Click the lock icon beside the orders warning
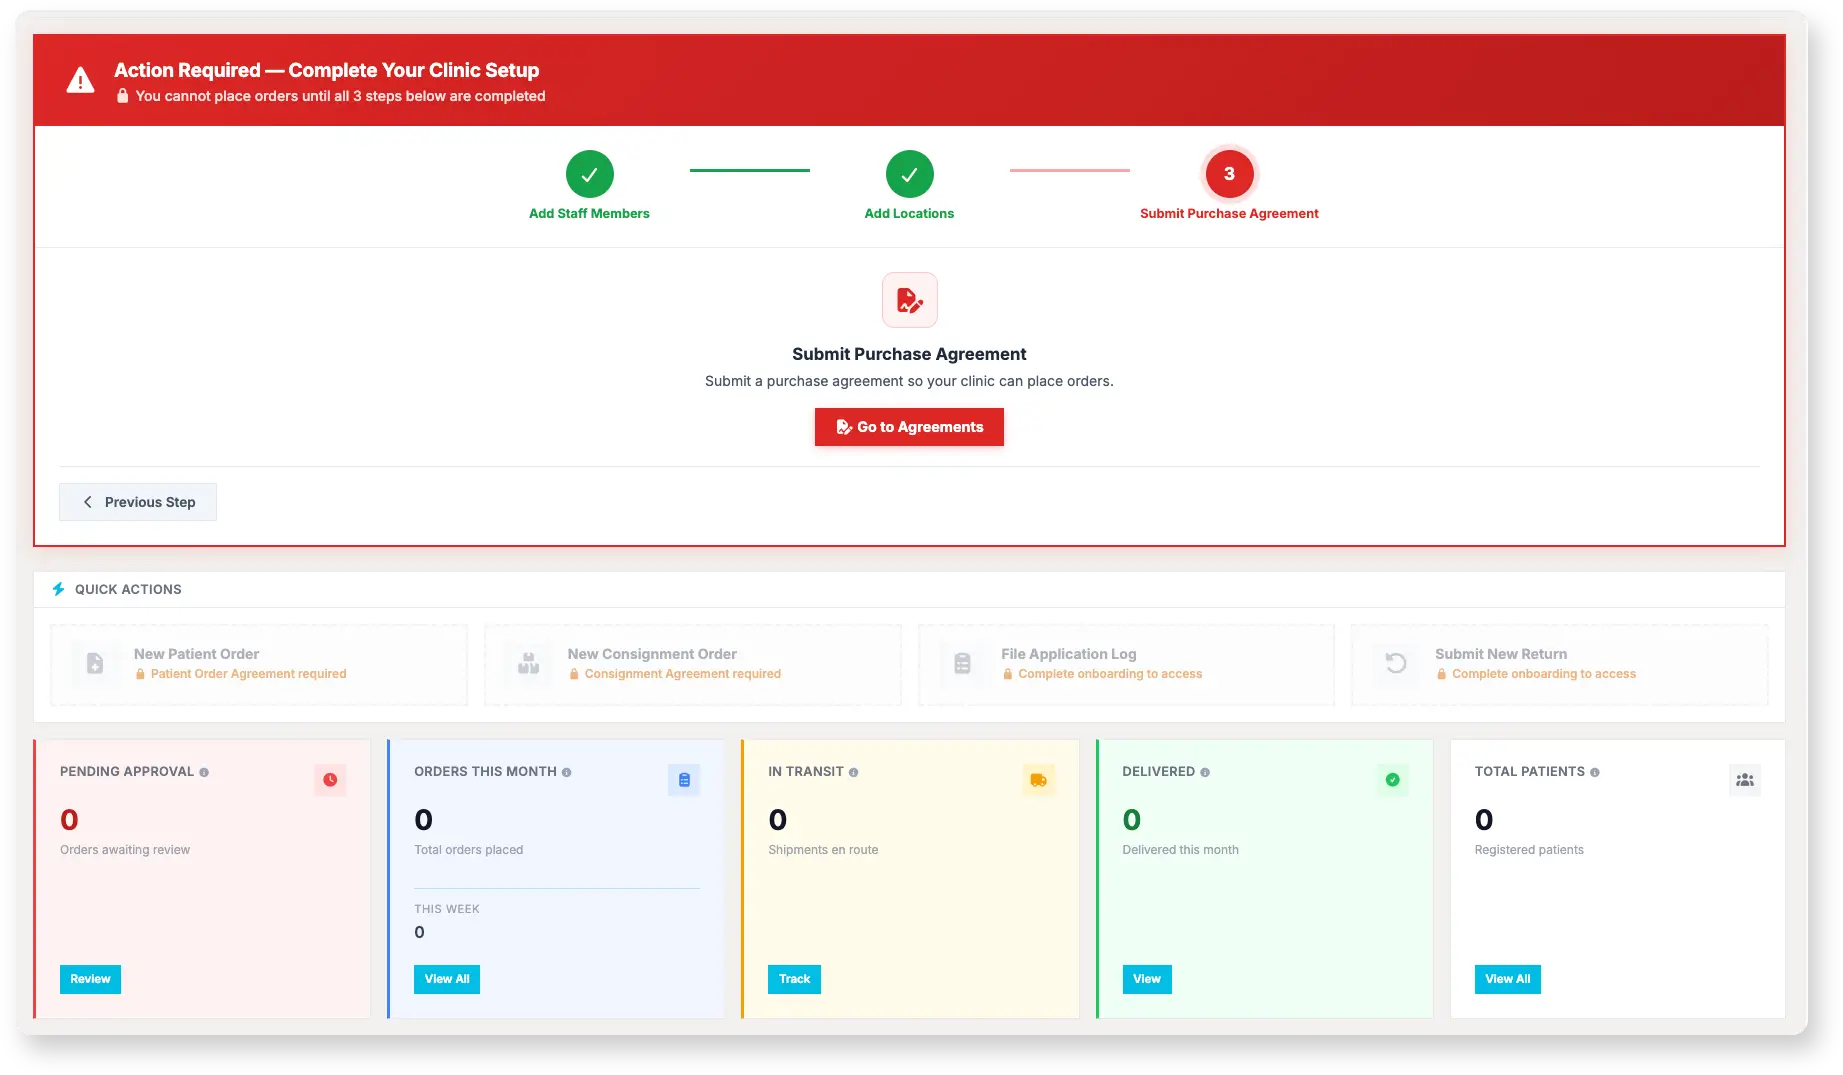Viewport: 1843px width, 1075px height. 122,96
